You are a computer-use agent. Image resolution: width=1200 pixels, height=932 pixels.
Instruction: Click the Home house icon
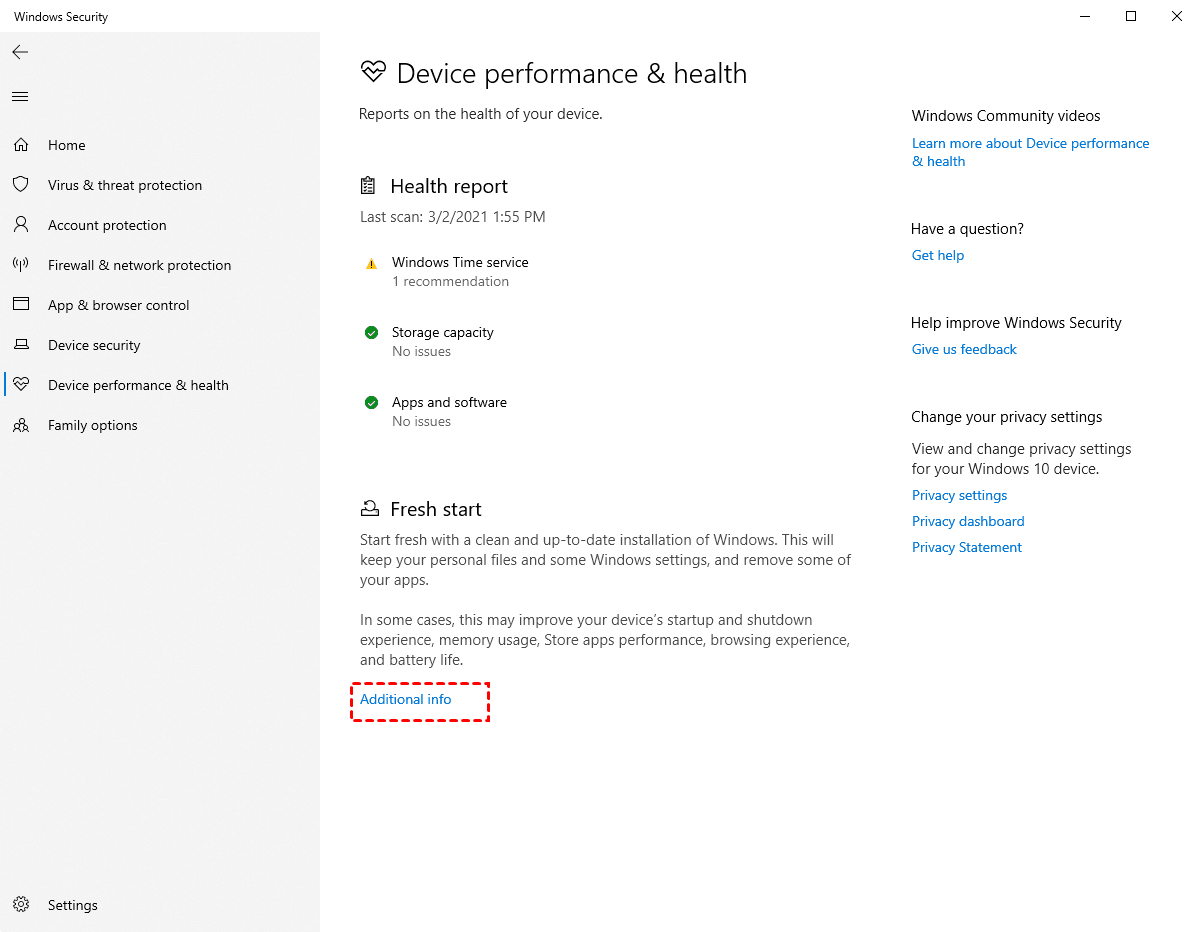20,145
